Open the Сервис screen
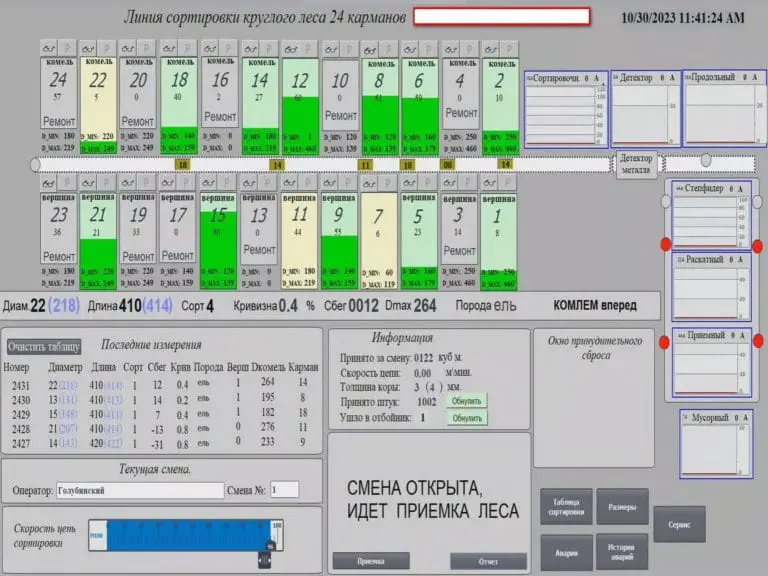Viewport: 768px width, 576px height. 679,525
